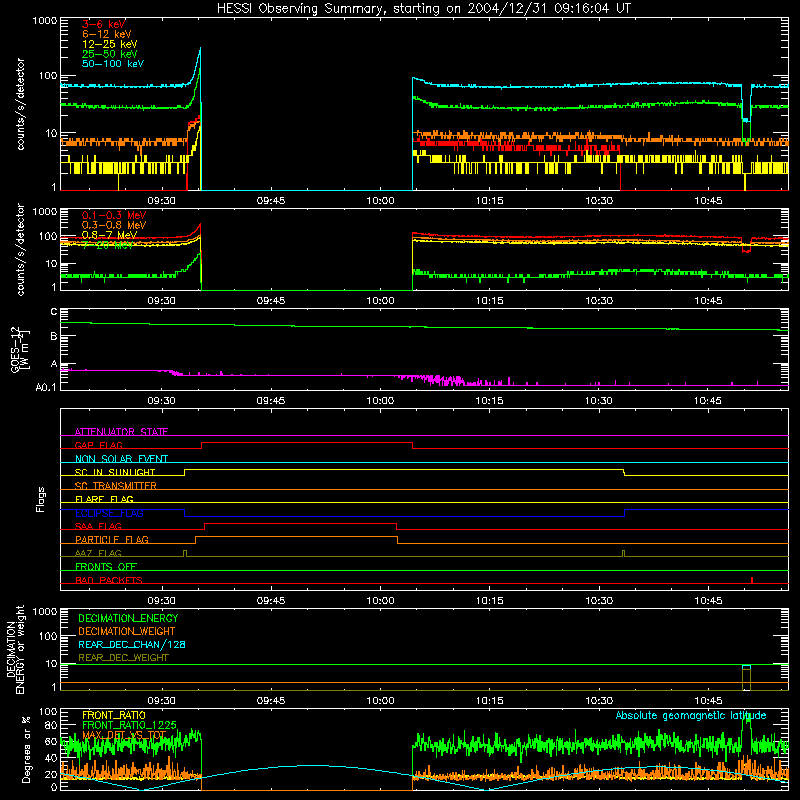Click 10:45 time label under keV panel

pyautogui.click(x=708, y=201)
